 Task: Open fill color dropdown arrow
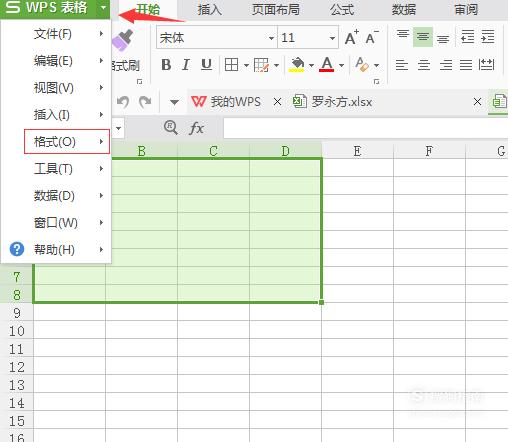[311, 65]
